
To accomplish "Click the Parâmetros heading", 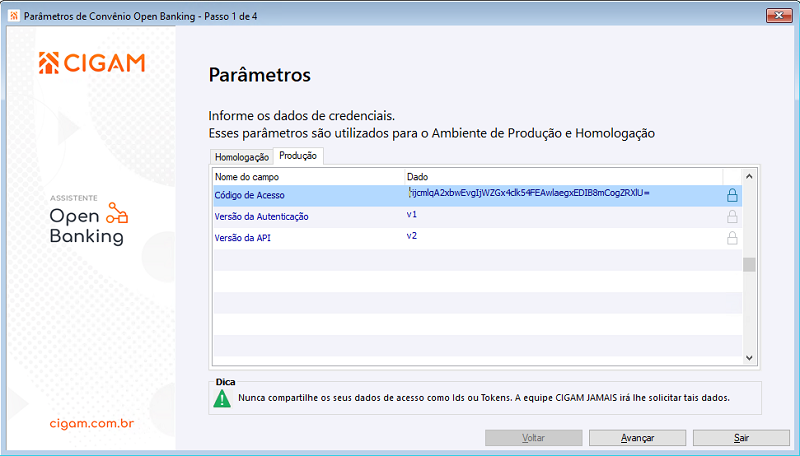I will (x=260, y=75).
